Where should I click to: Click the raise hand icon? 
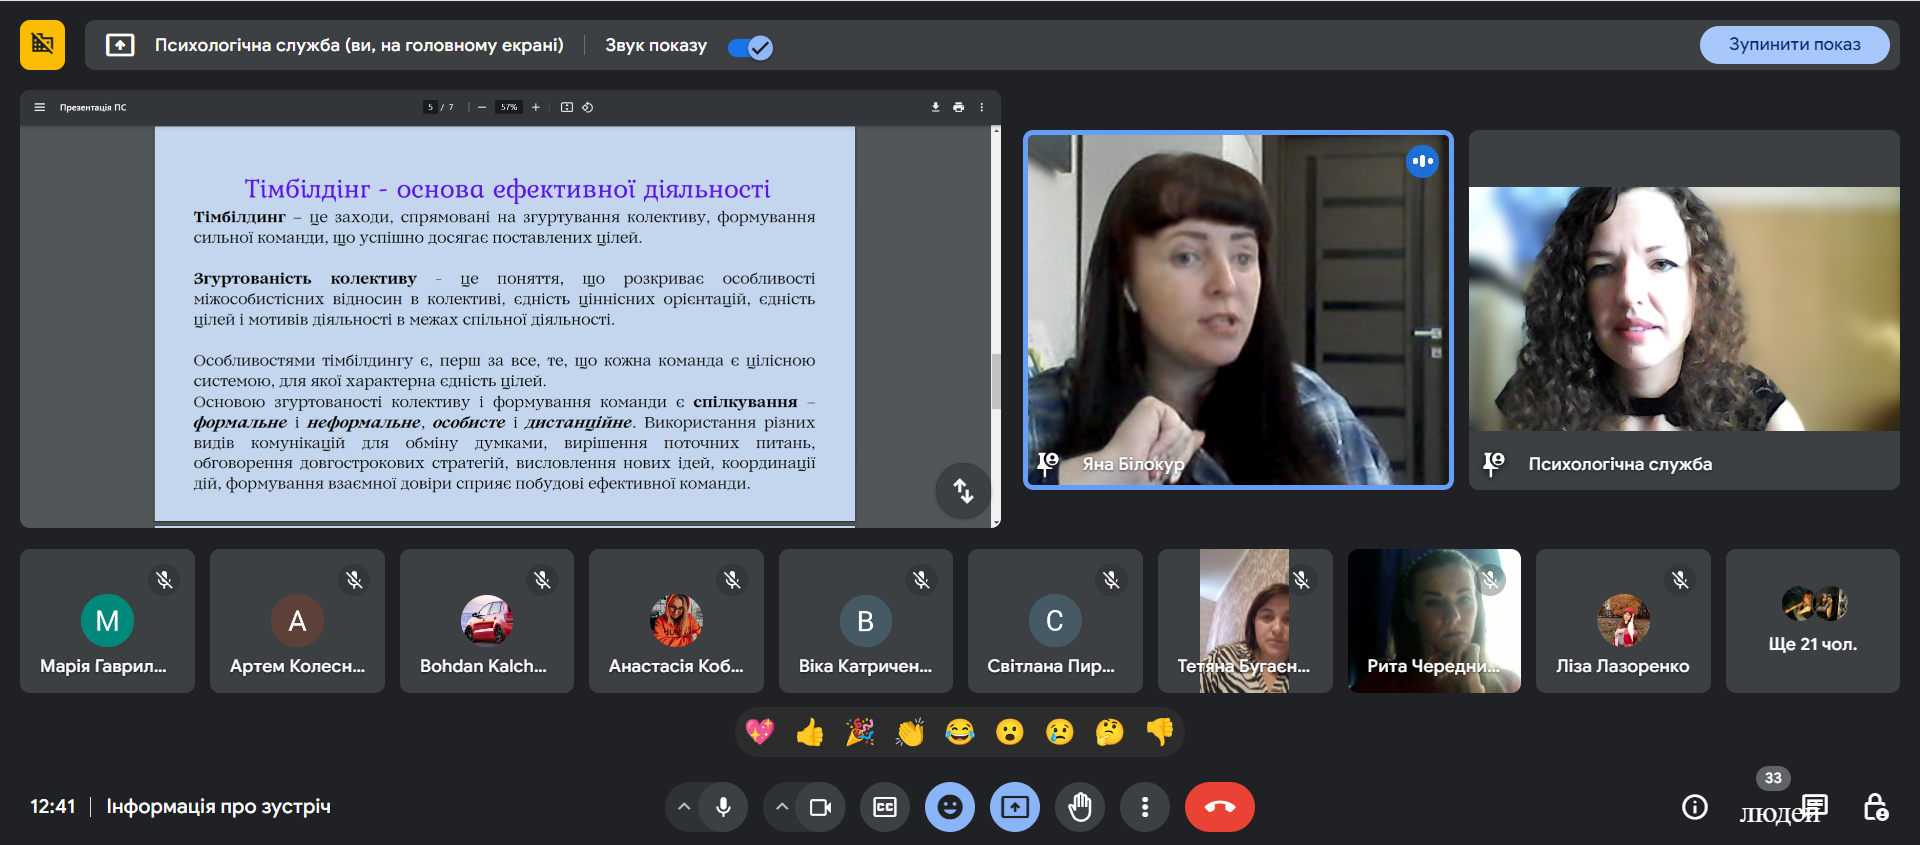[x=1080, y=807]
